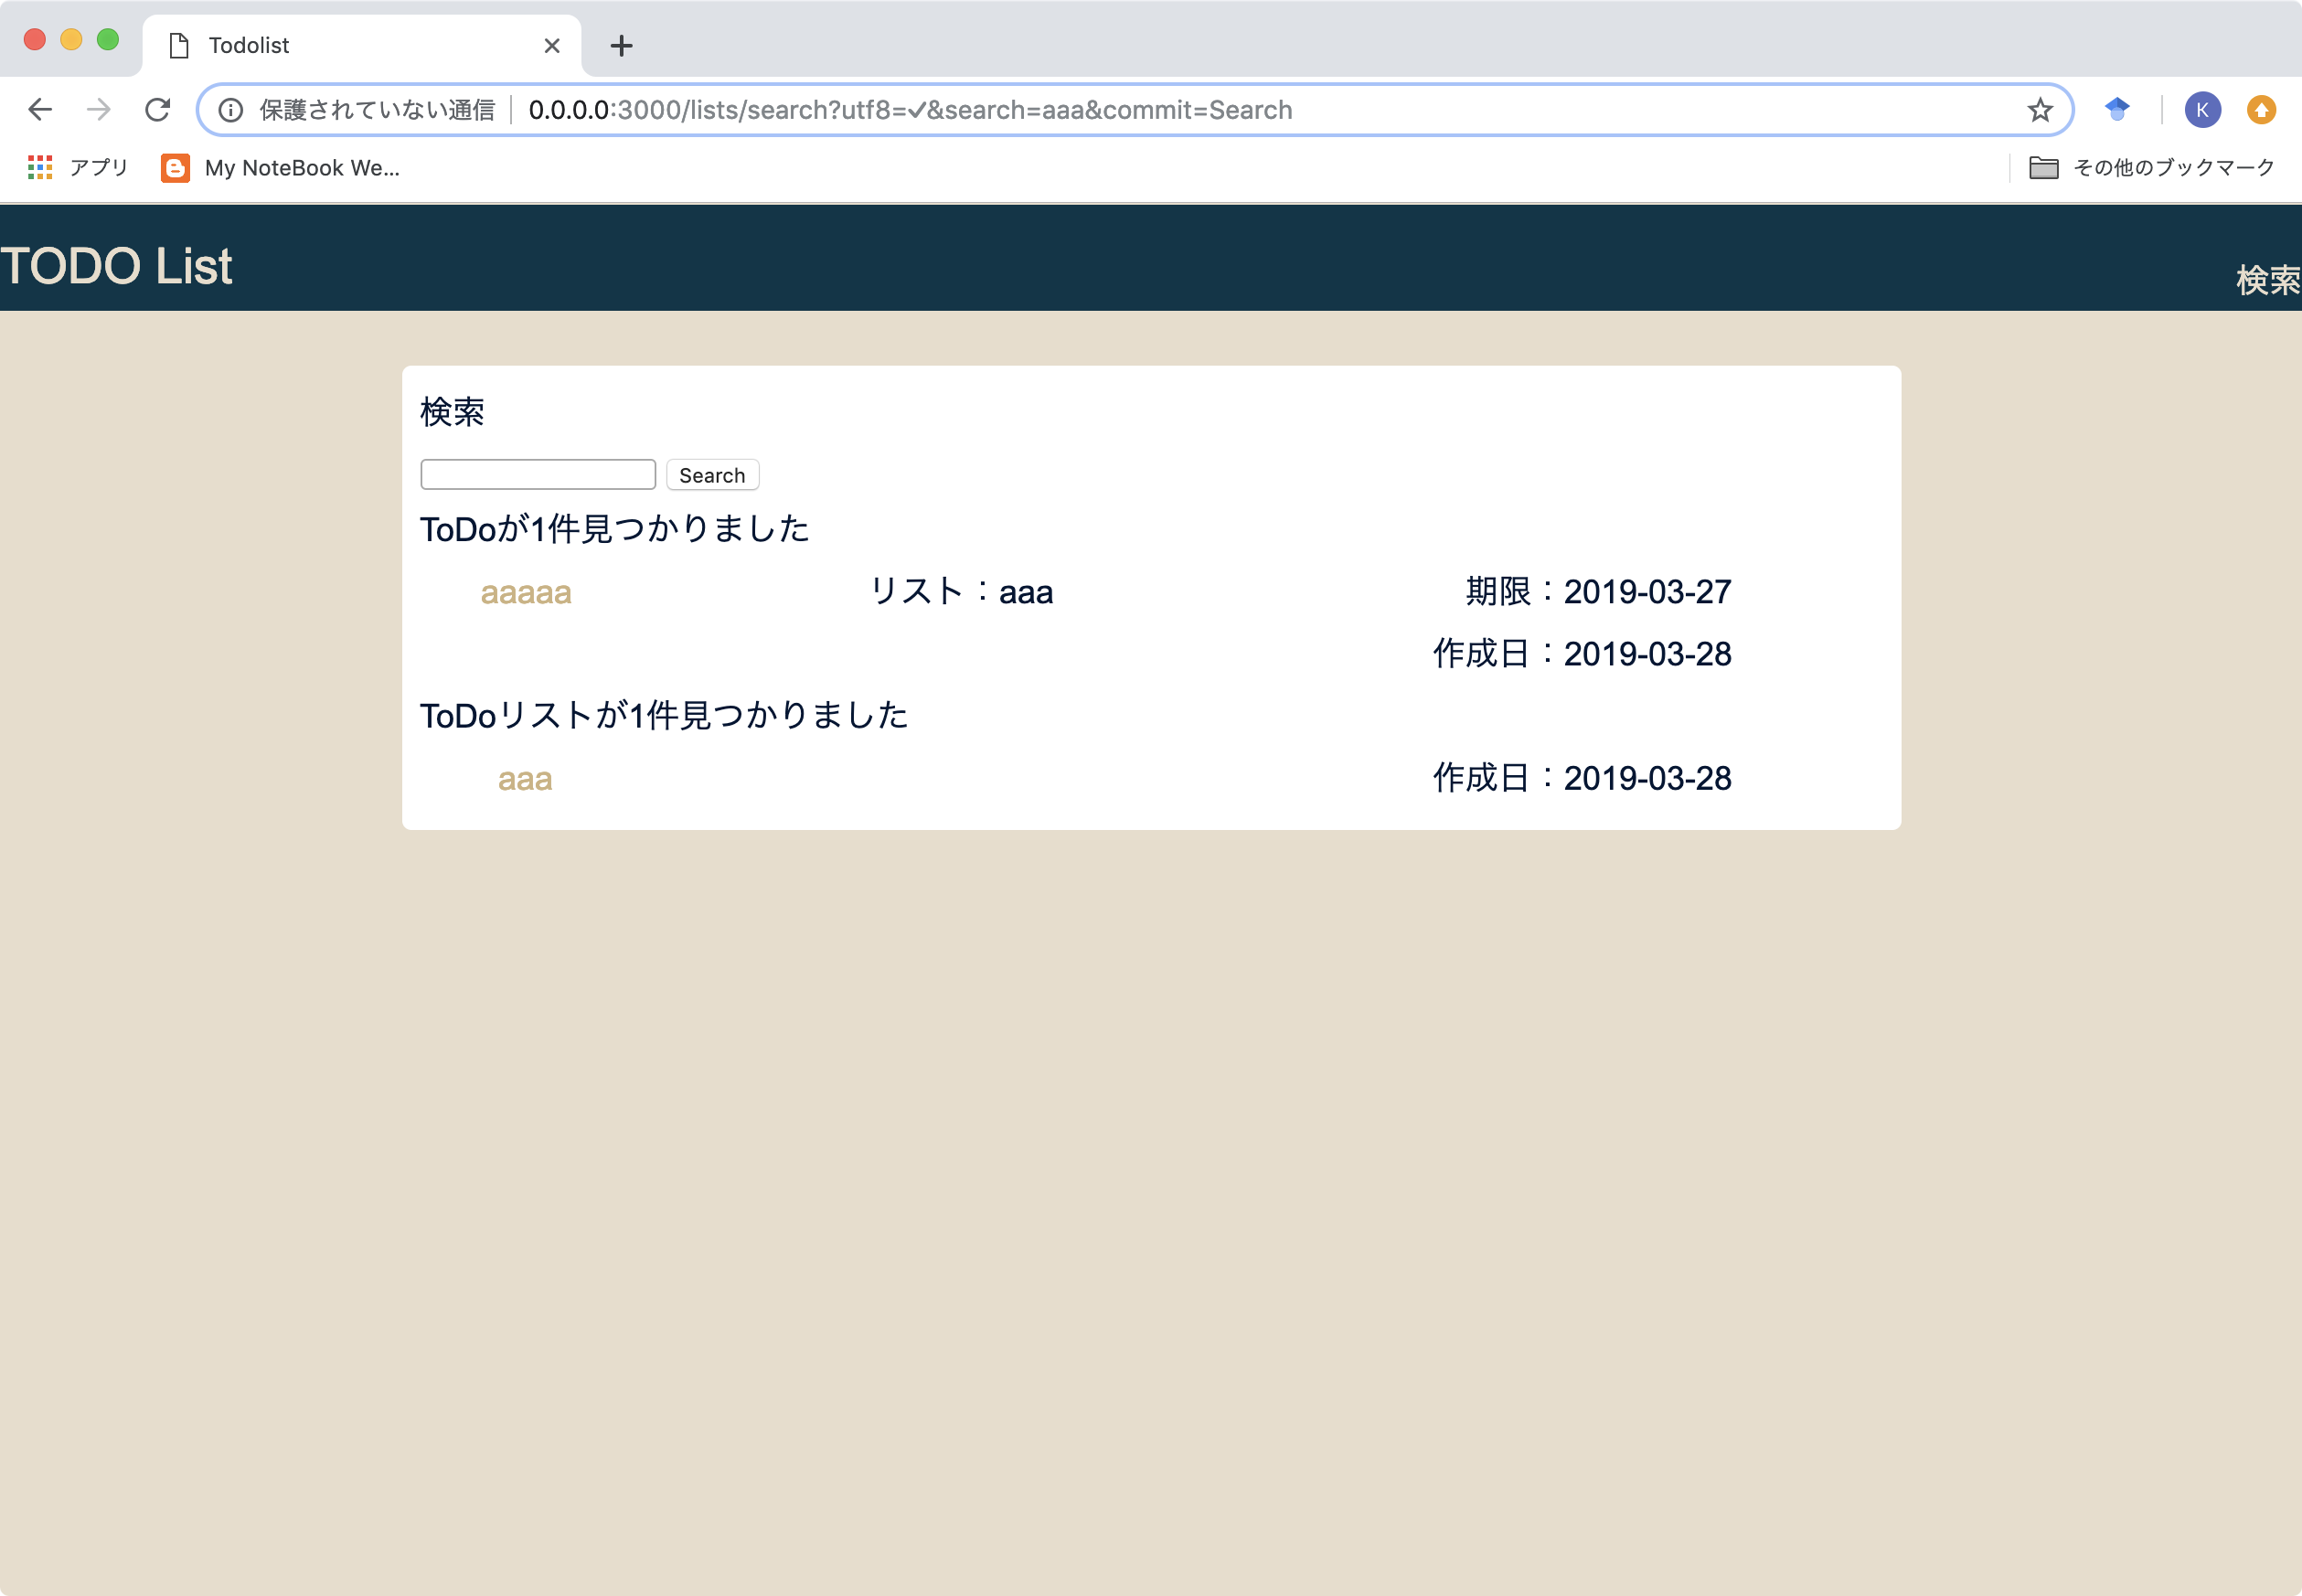Click the ToDoが1件見つかりました heading

point(615,529)
